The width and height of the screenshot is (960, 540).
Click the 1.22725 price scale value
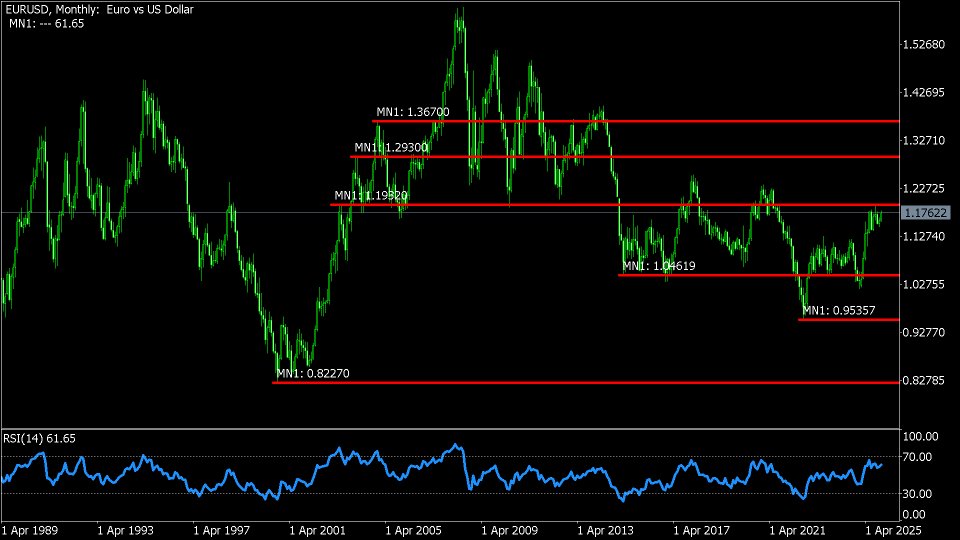click(924, 188)
